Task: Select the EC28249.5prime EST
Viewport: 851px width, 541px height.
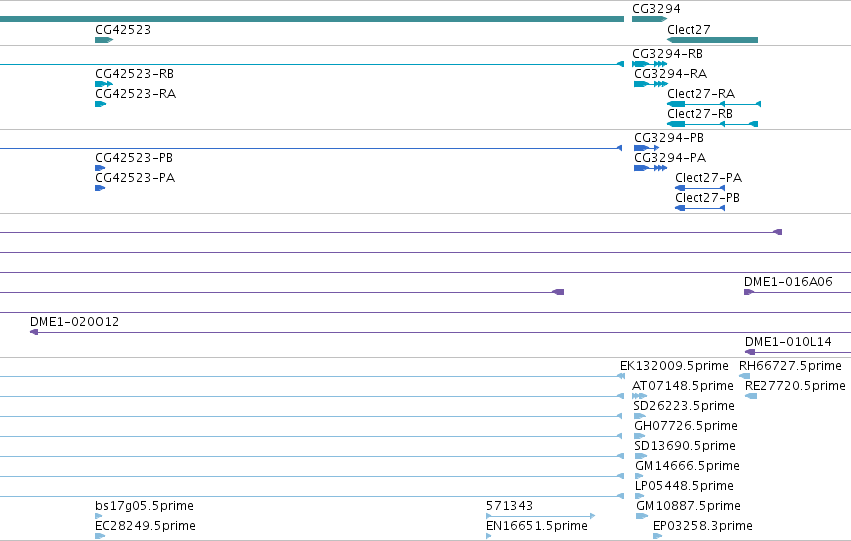Action: 145,526
